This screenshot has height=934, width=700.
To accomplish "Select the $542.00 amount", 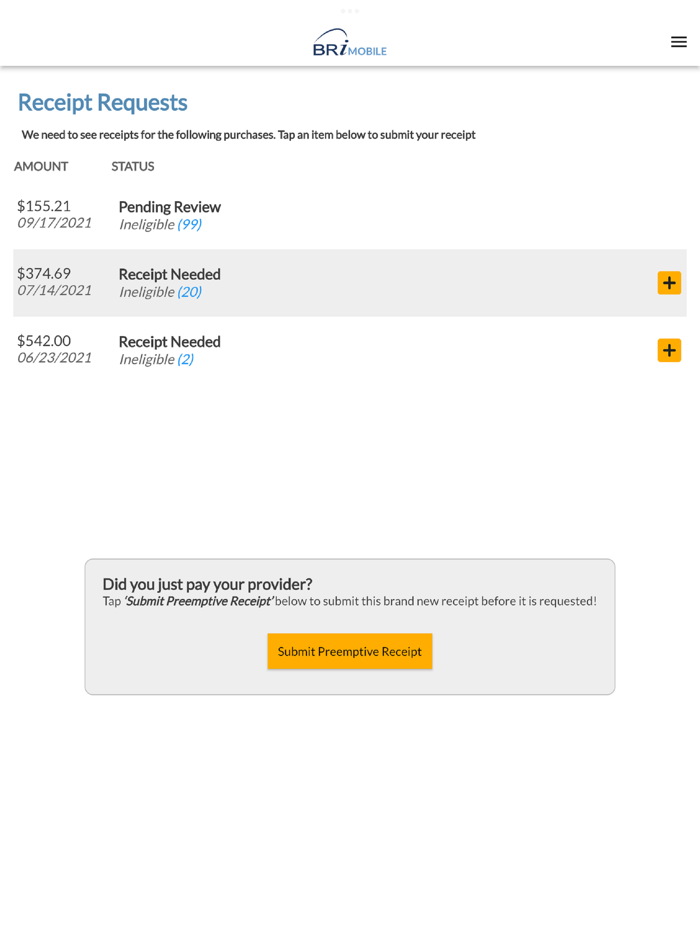I will coord(44,341).
